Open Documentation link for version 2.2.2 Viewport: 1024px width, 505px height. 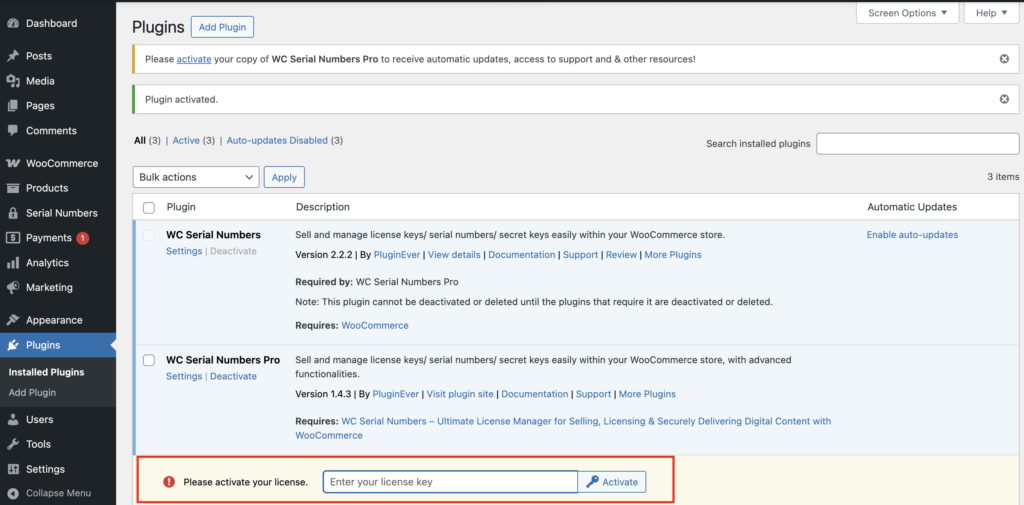click(522, 255)
